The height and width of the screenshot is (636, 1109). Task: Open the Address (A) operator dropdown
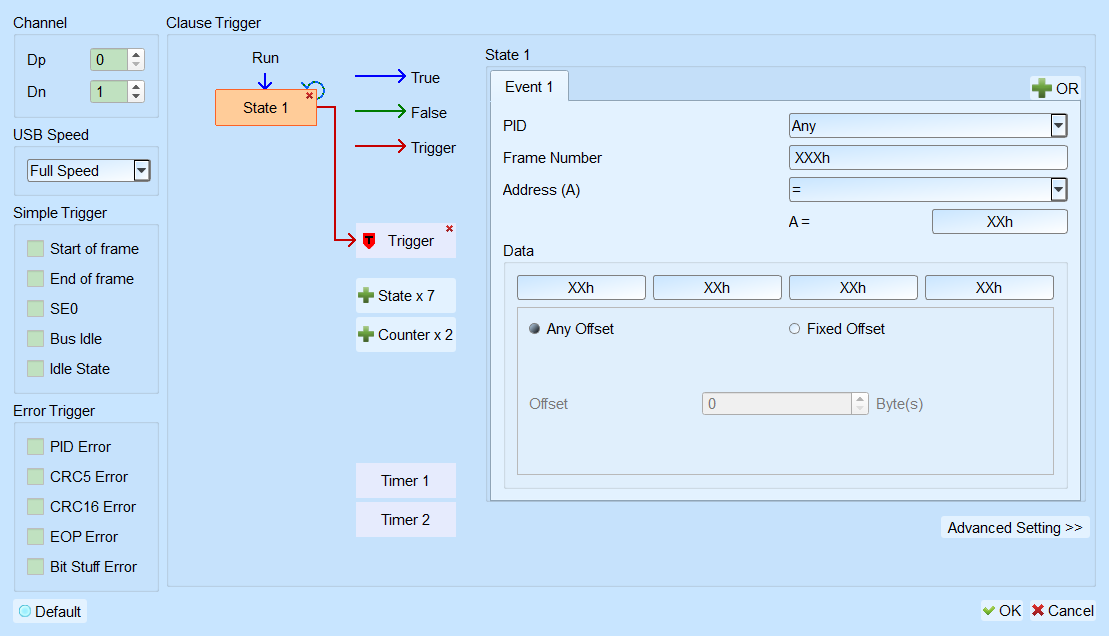(1058, 190)
